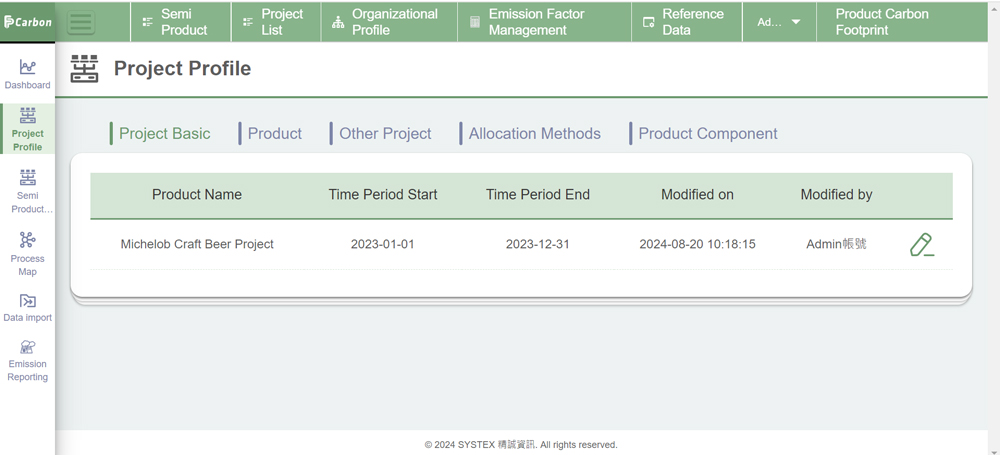Switch to the Product Component tab
The height and width of the screenshot is (455, 1000).
pos(707,134)
